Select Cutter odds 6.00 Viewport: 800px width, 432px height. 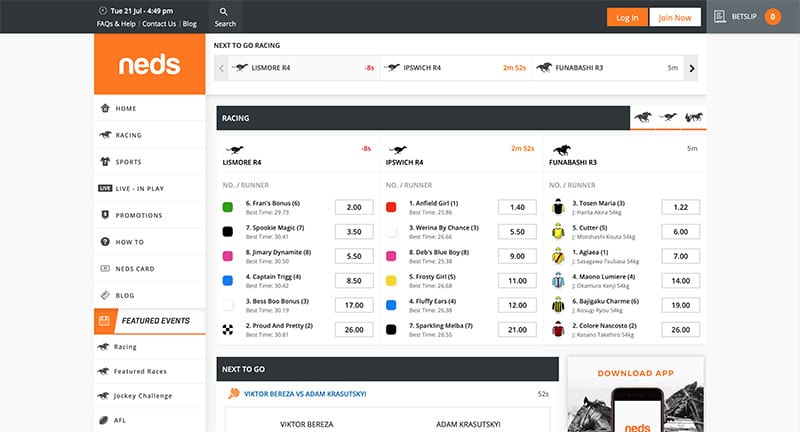pos(681,232)
